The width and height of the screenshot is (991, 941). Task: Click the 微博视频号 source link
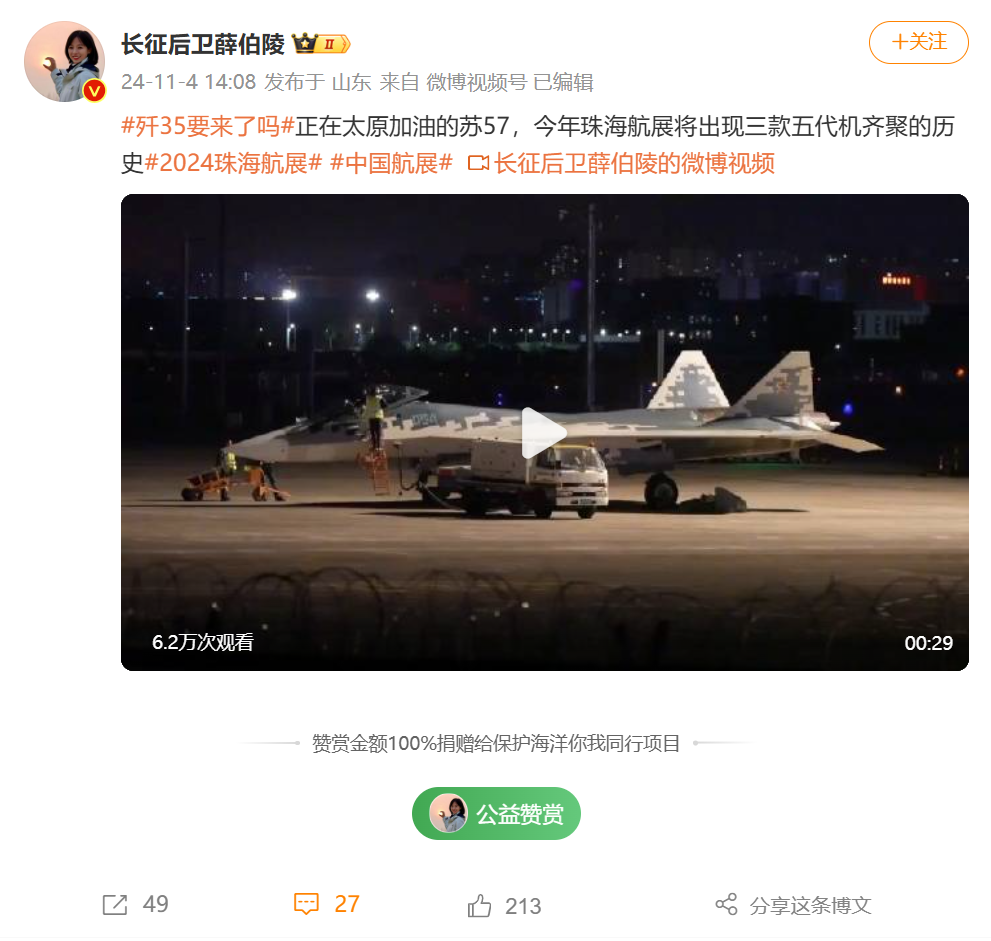tap(477, 82)
